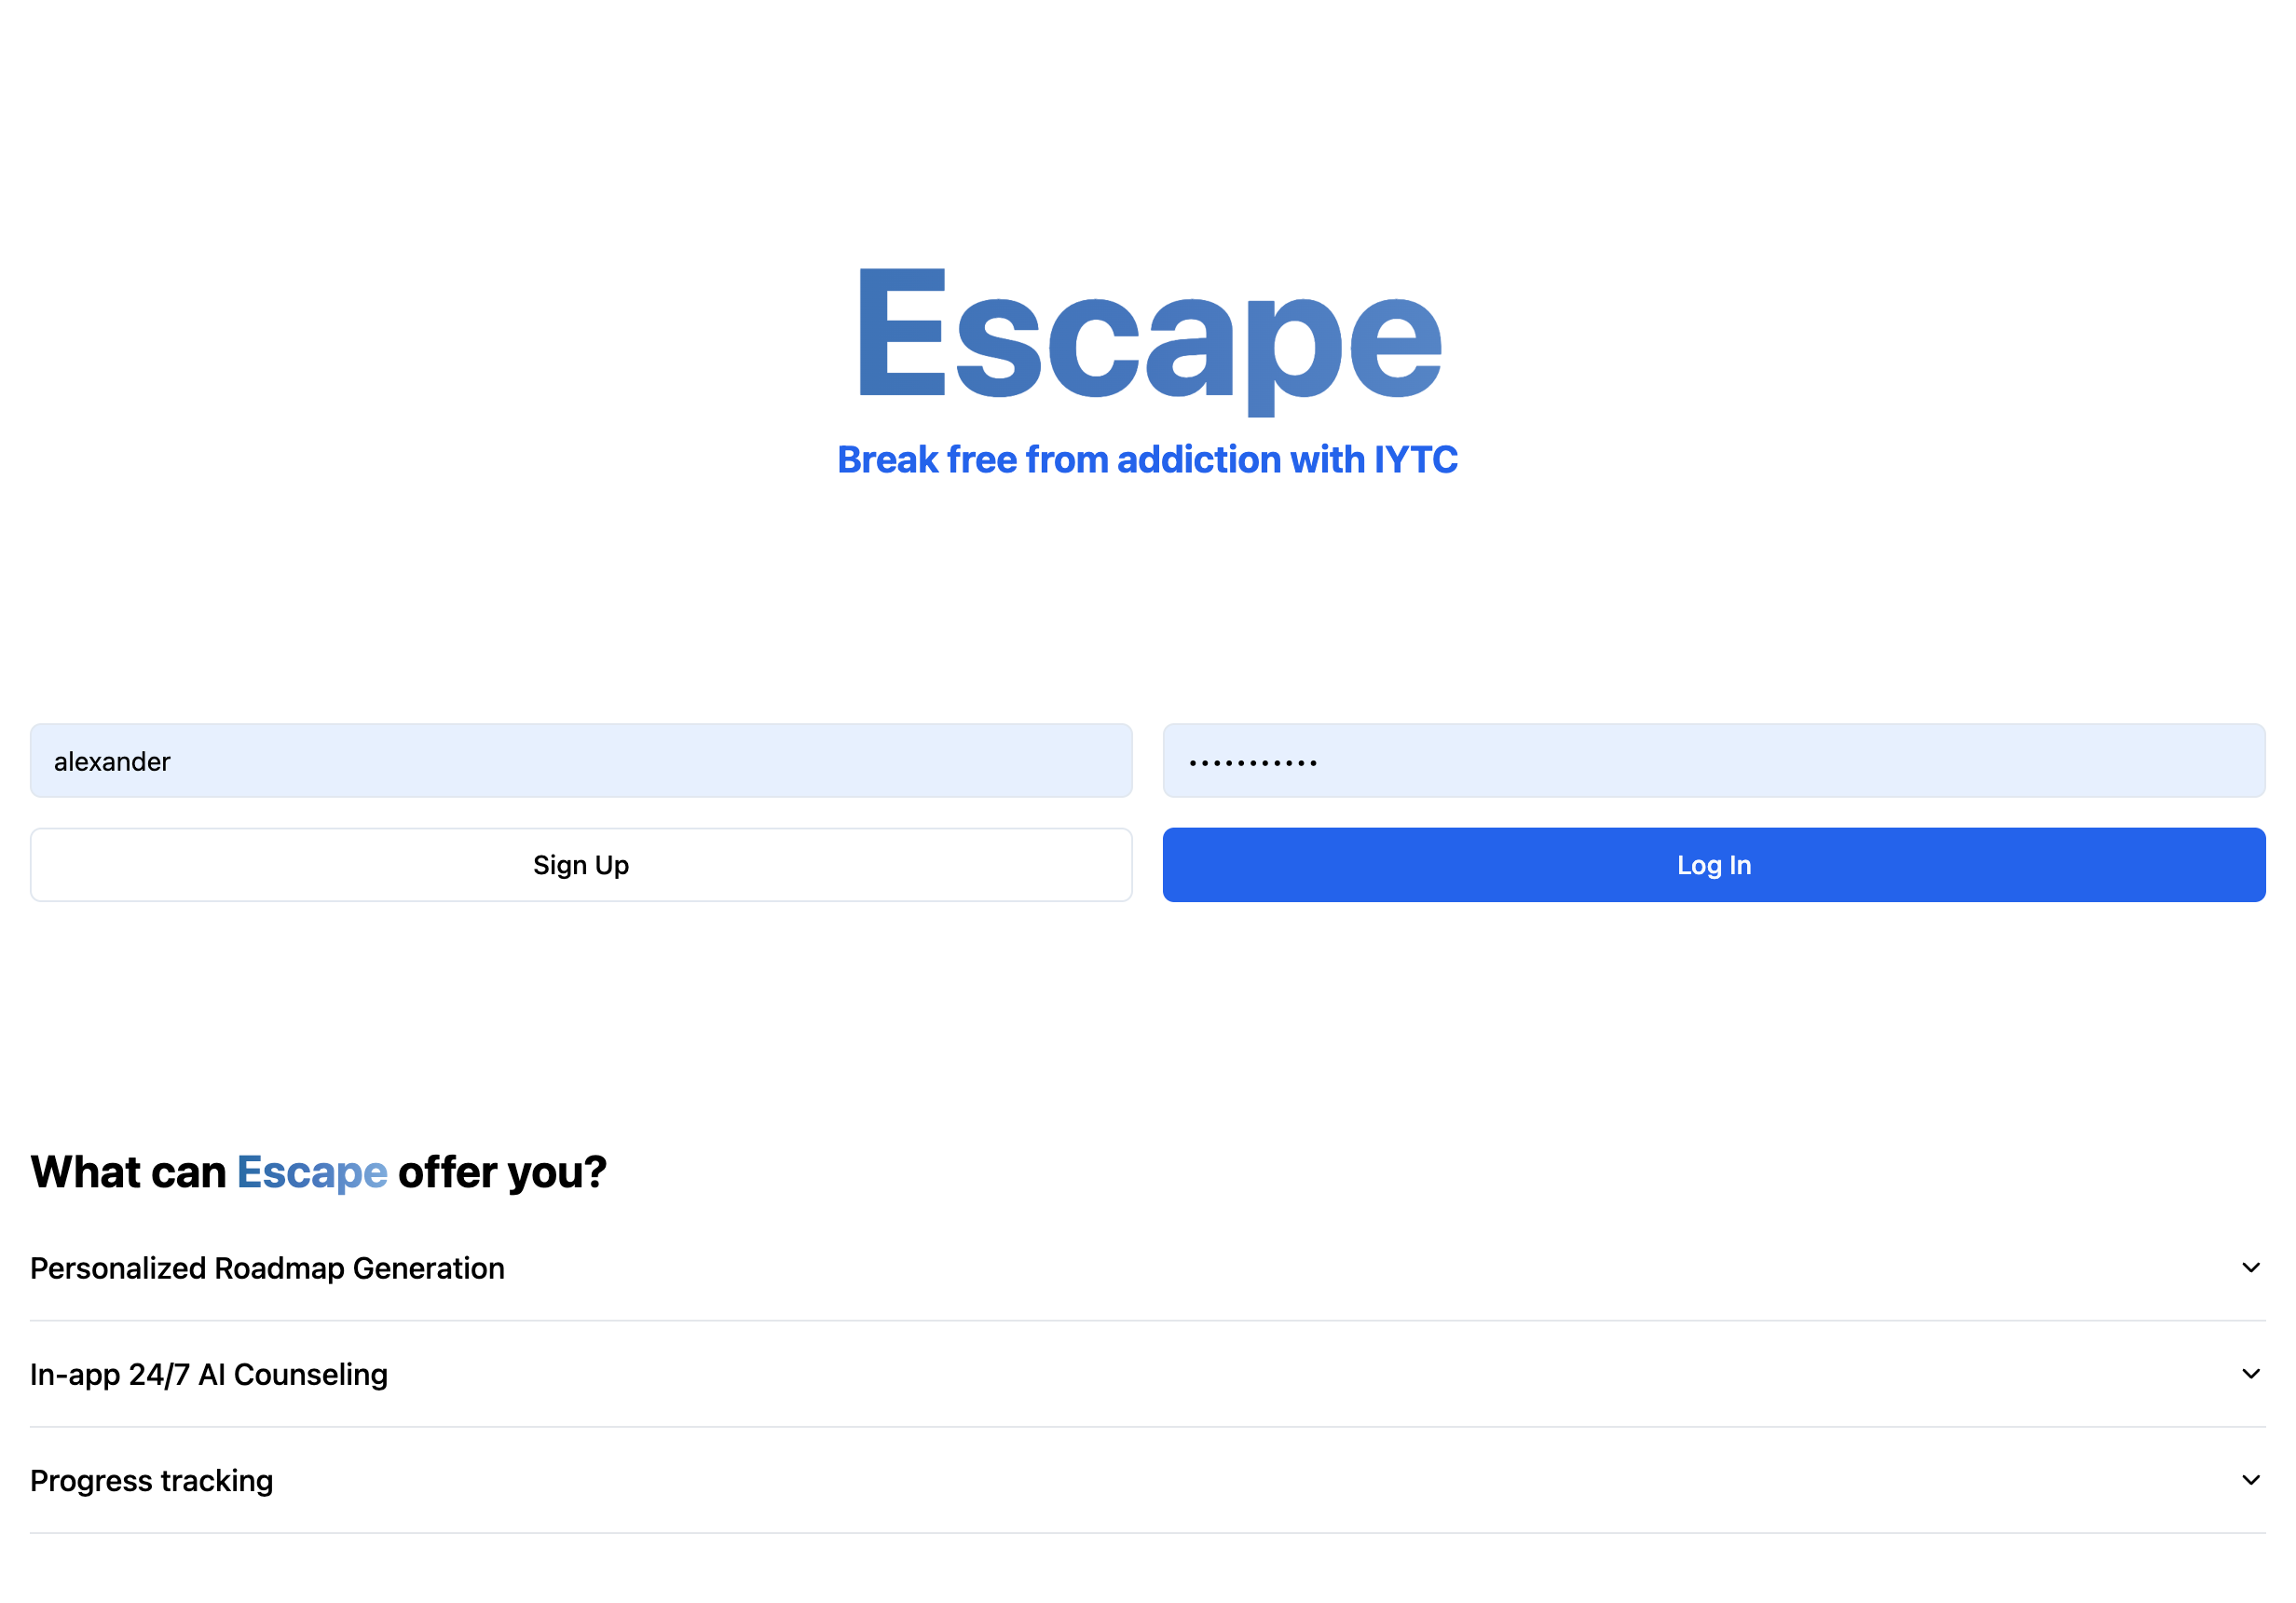Click the chevron icon next to Progress tracking
The width and height of the screenshot is (2296, 1603).
tap(2248, 1479)
